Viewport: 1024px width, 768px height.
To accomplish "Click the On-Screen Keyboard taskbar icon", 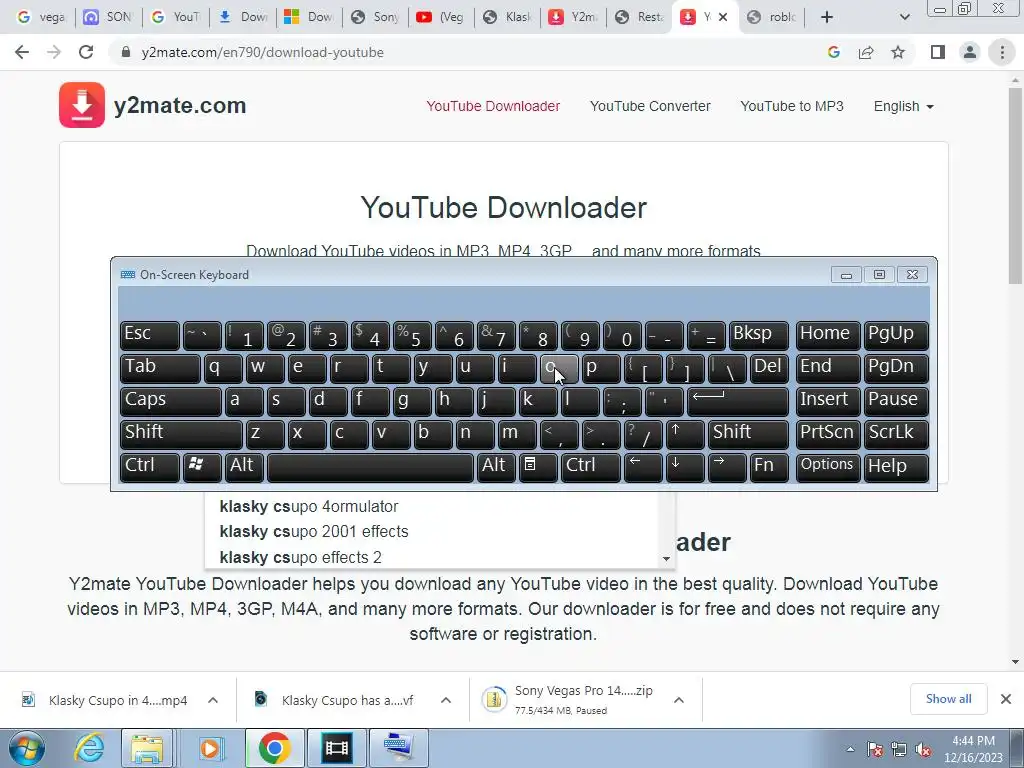I will coord(399,748).
